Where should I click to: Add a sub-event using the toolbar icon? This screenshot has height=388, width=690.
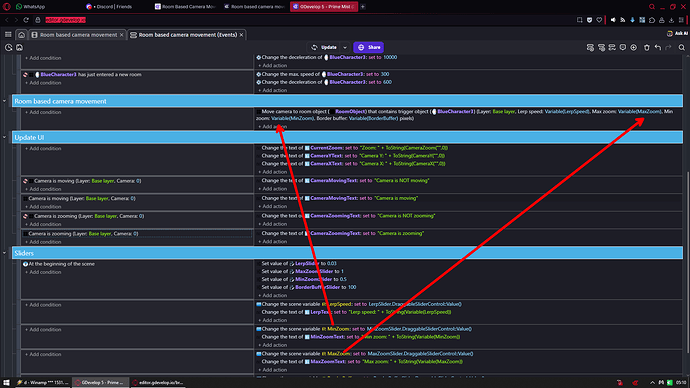[601, 48]
